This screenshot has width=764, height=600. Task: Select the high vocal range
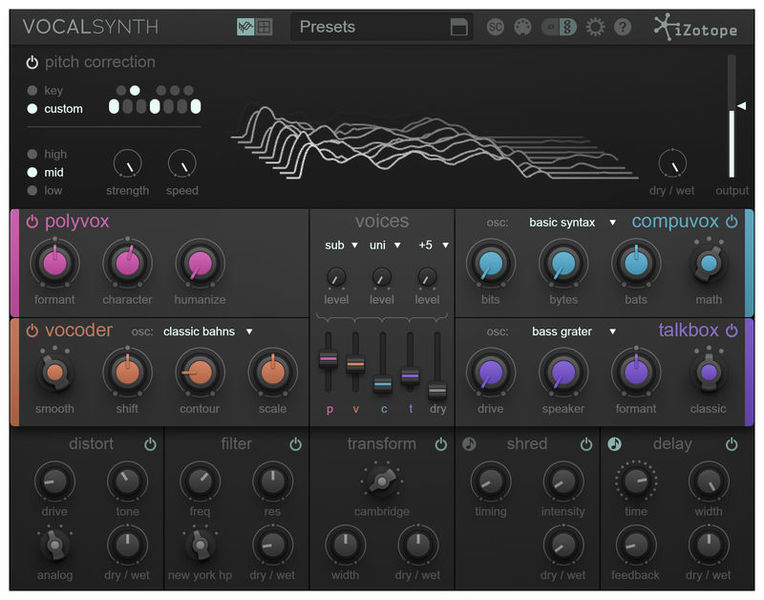(x=32, y=154)
